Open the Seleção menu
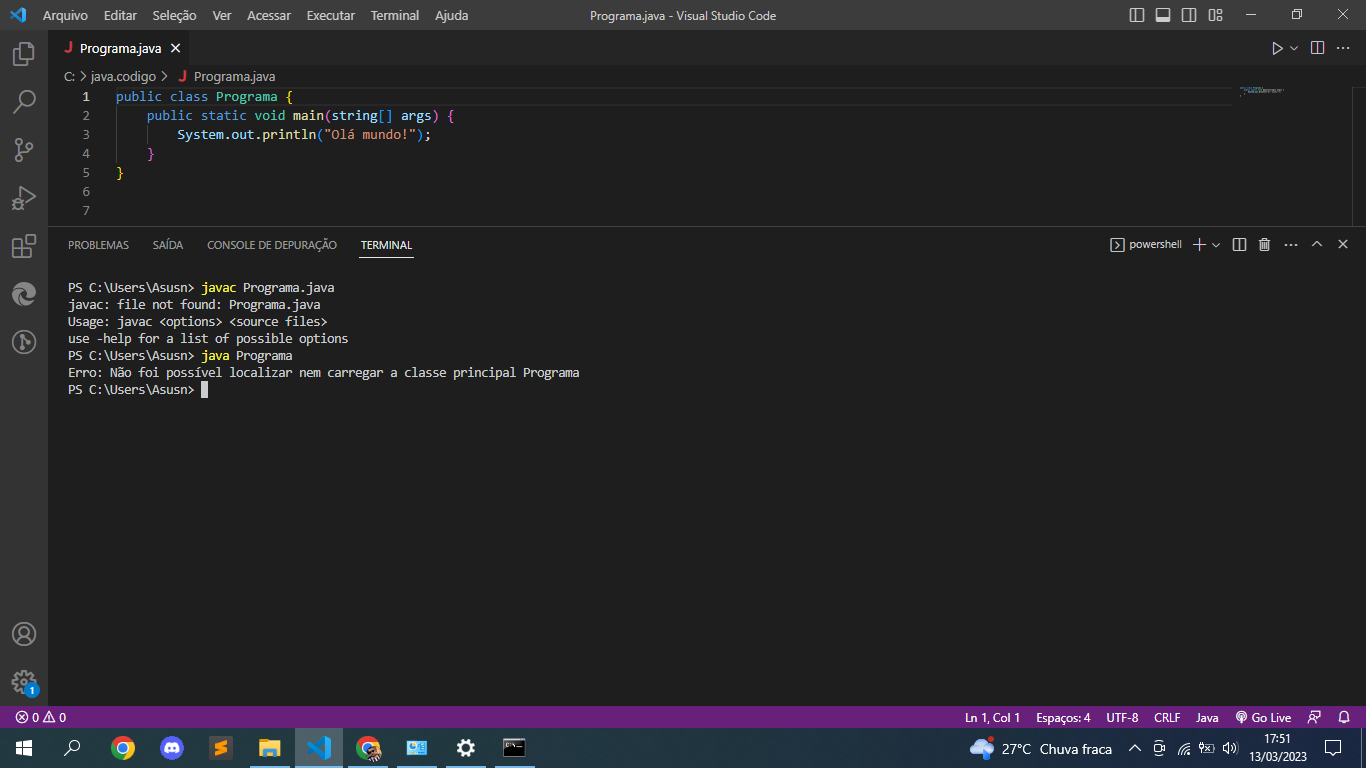Screen dimensions: 1366x768 (174, 15)
